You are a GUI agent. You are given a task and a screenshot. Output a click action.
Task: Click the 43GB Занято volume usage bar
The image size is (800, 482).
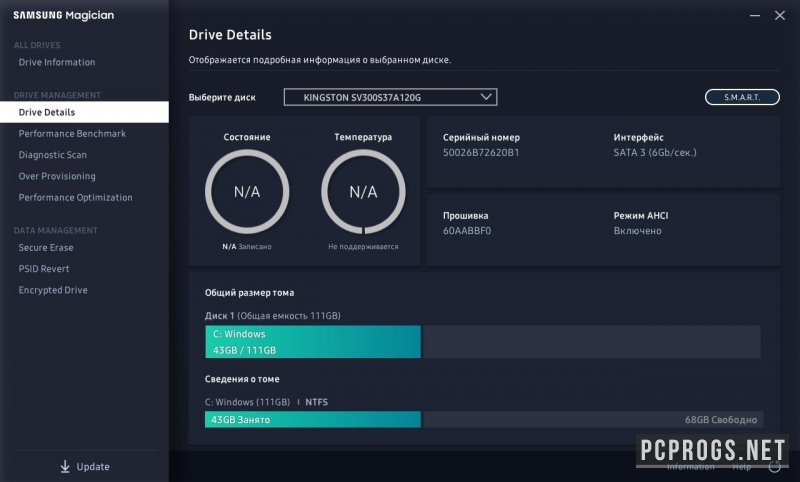tap(312, 420)
